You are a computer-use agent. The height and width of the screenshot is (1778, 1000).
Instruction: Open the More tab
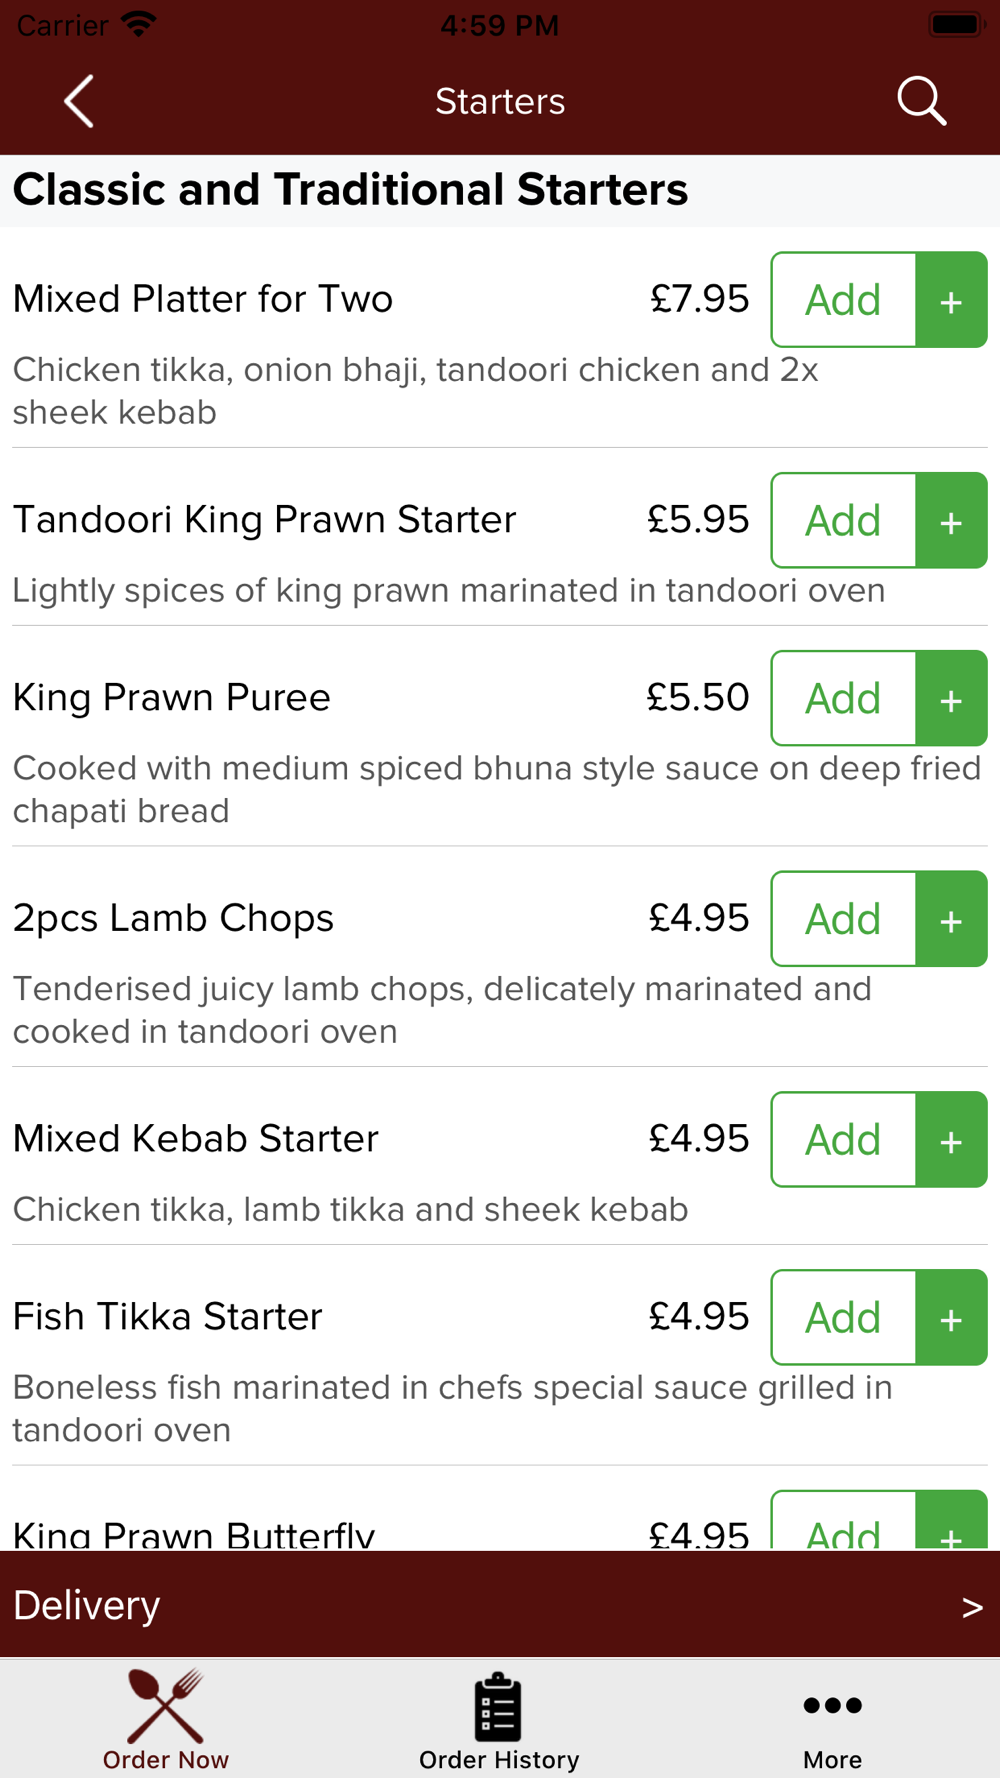tap(832, 1720)
